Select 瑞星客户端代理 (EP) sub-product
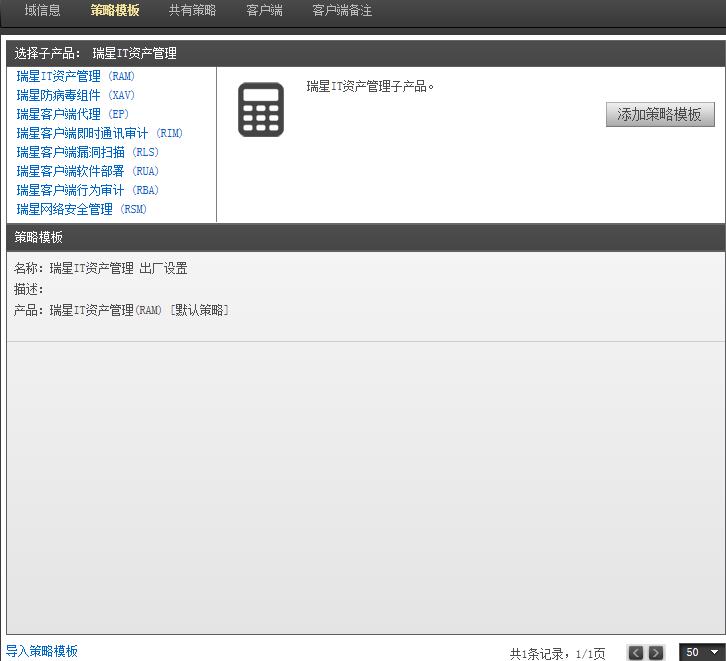Viewport: 726px width, 661px height. (73, 114)
